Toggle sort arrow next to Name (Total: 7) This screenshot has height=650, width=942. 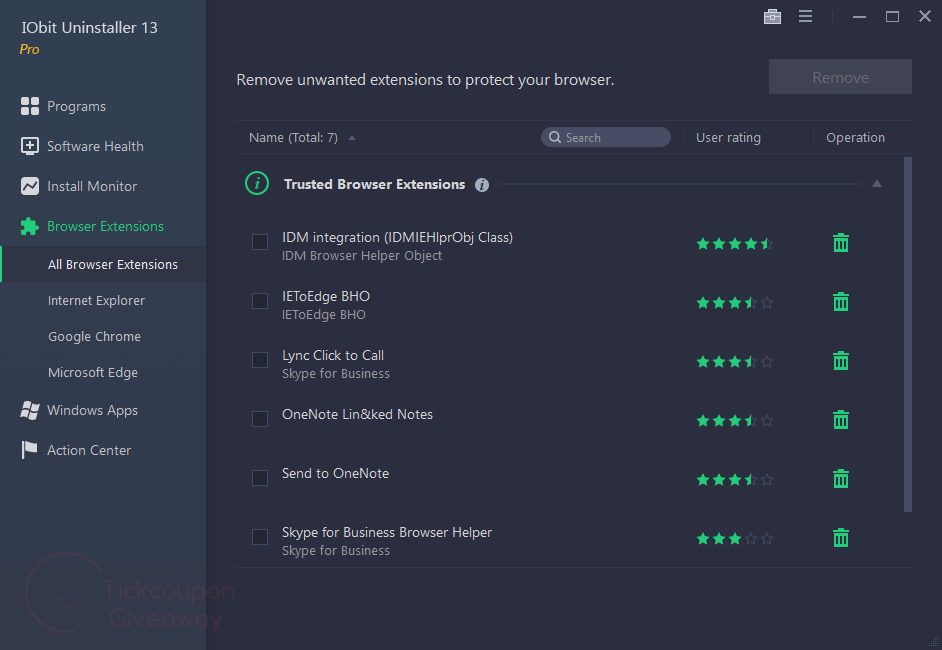[352, 138]
